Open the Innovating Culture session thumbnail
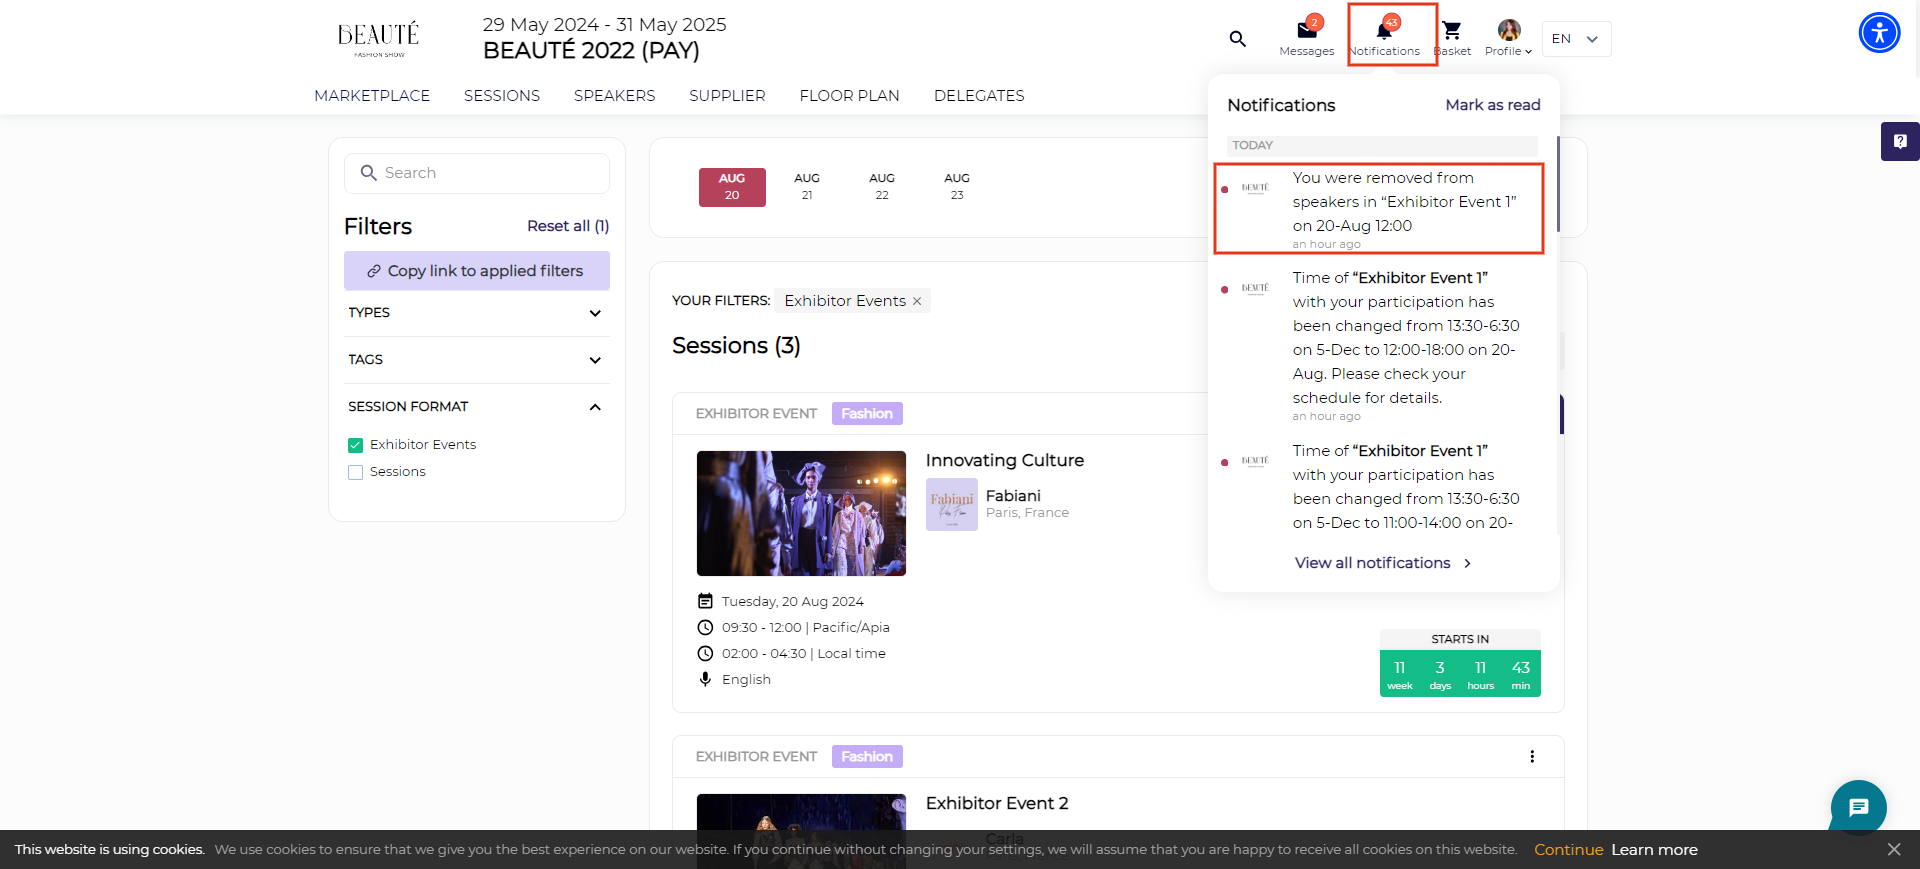The image size is (1920, 869). (801, 513)
